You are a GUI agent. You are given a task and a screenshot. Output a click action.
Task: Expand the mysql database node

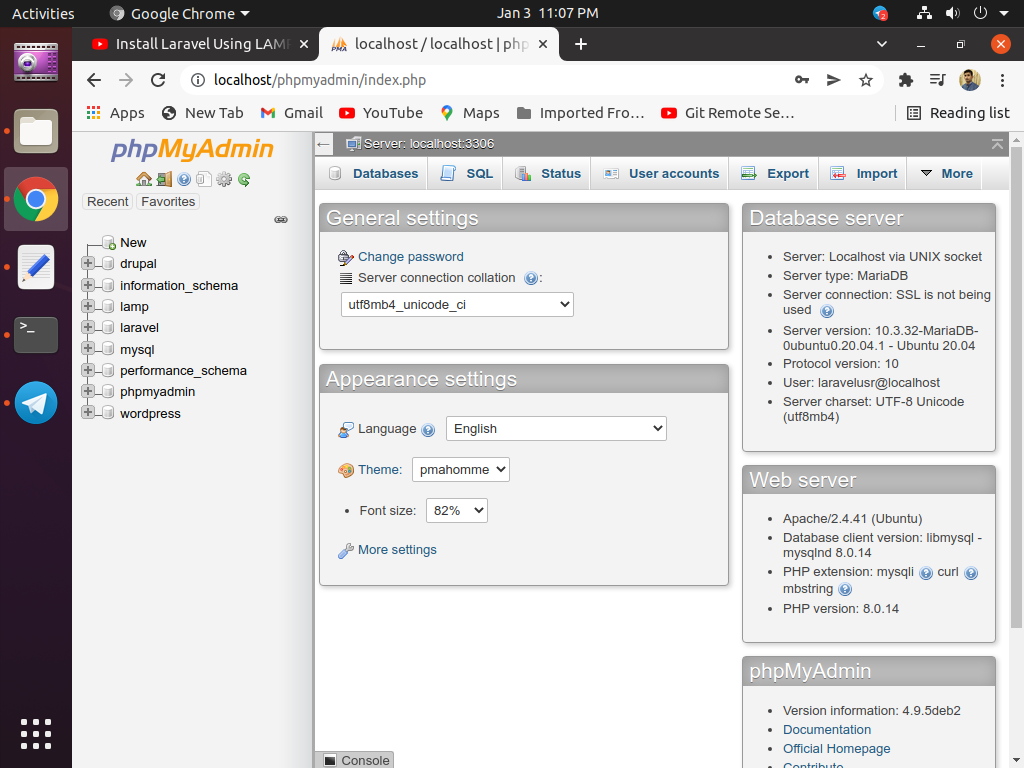pos(88,349)
